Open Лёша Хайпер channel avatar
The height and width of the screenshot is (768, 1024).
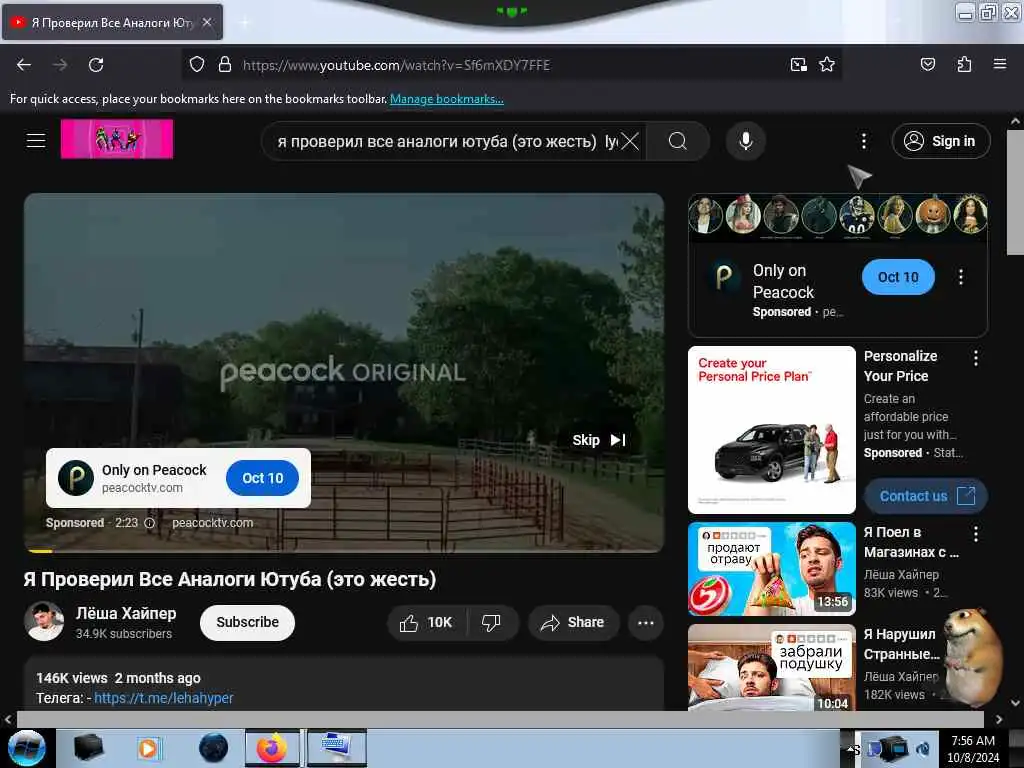click(x=44, y=621)
